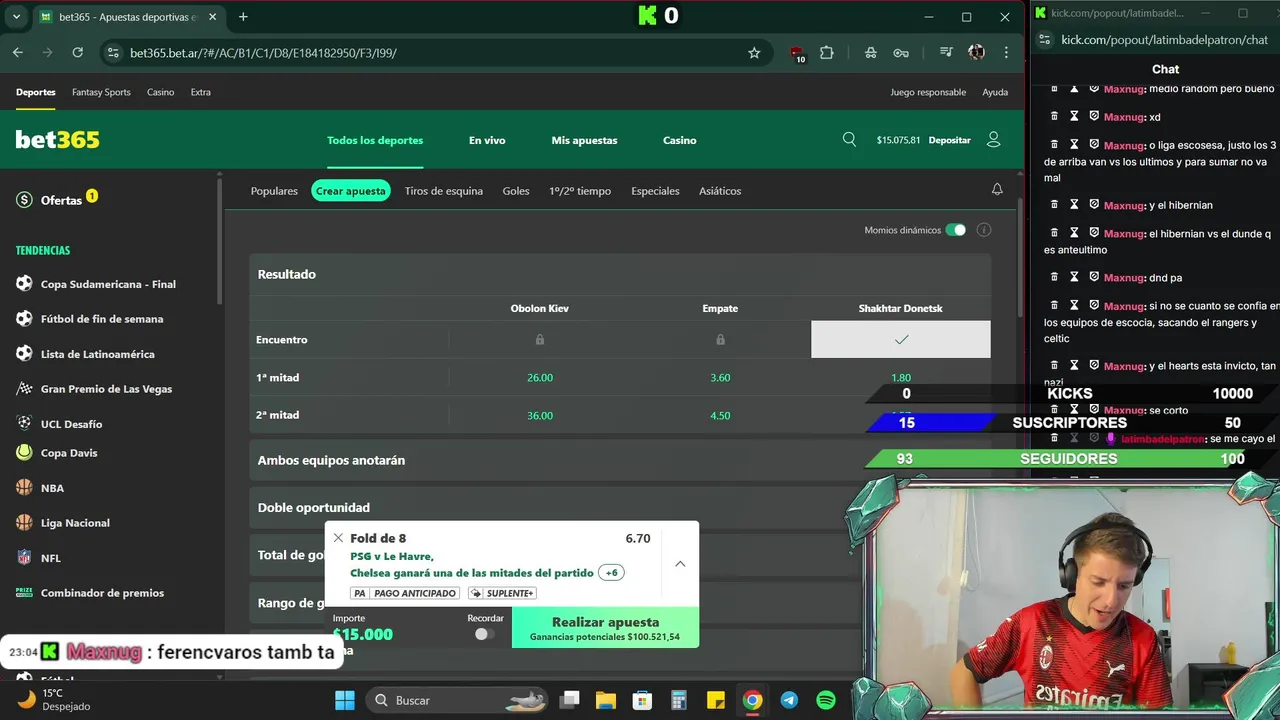The height and width of the screenshot is (720, 1280).
Task: Open Combinador de premios in sidebar
Action: coord(102,593)
